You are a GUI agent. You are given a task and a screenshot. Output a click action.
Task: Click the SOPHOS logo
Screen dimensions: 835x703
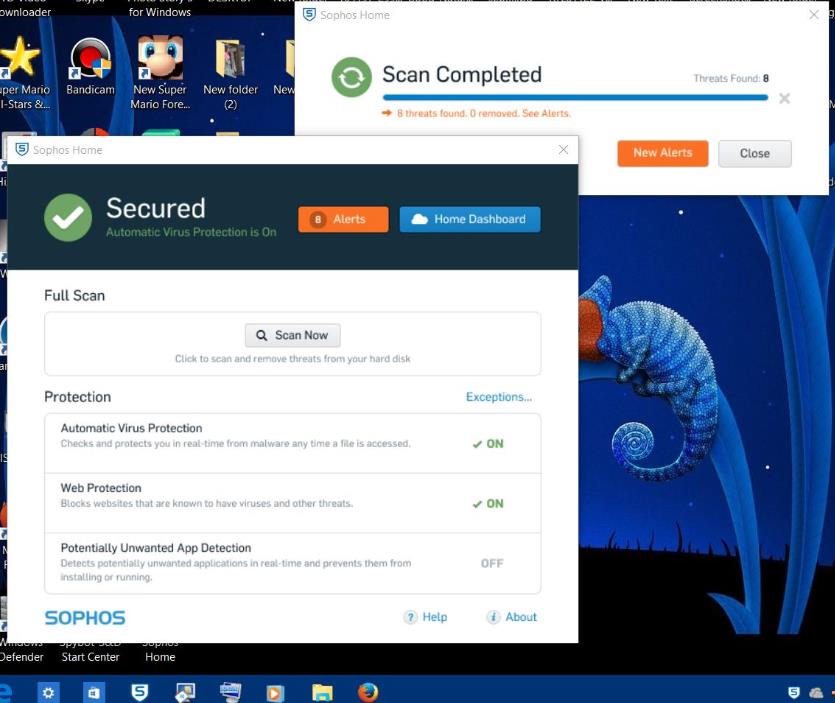click(85, 618)
